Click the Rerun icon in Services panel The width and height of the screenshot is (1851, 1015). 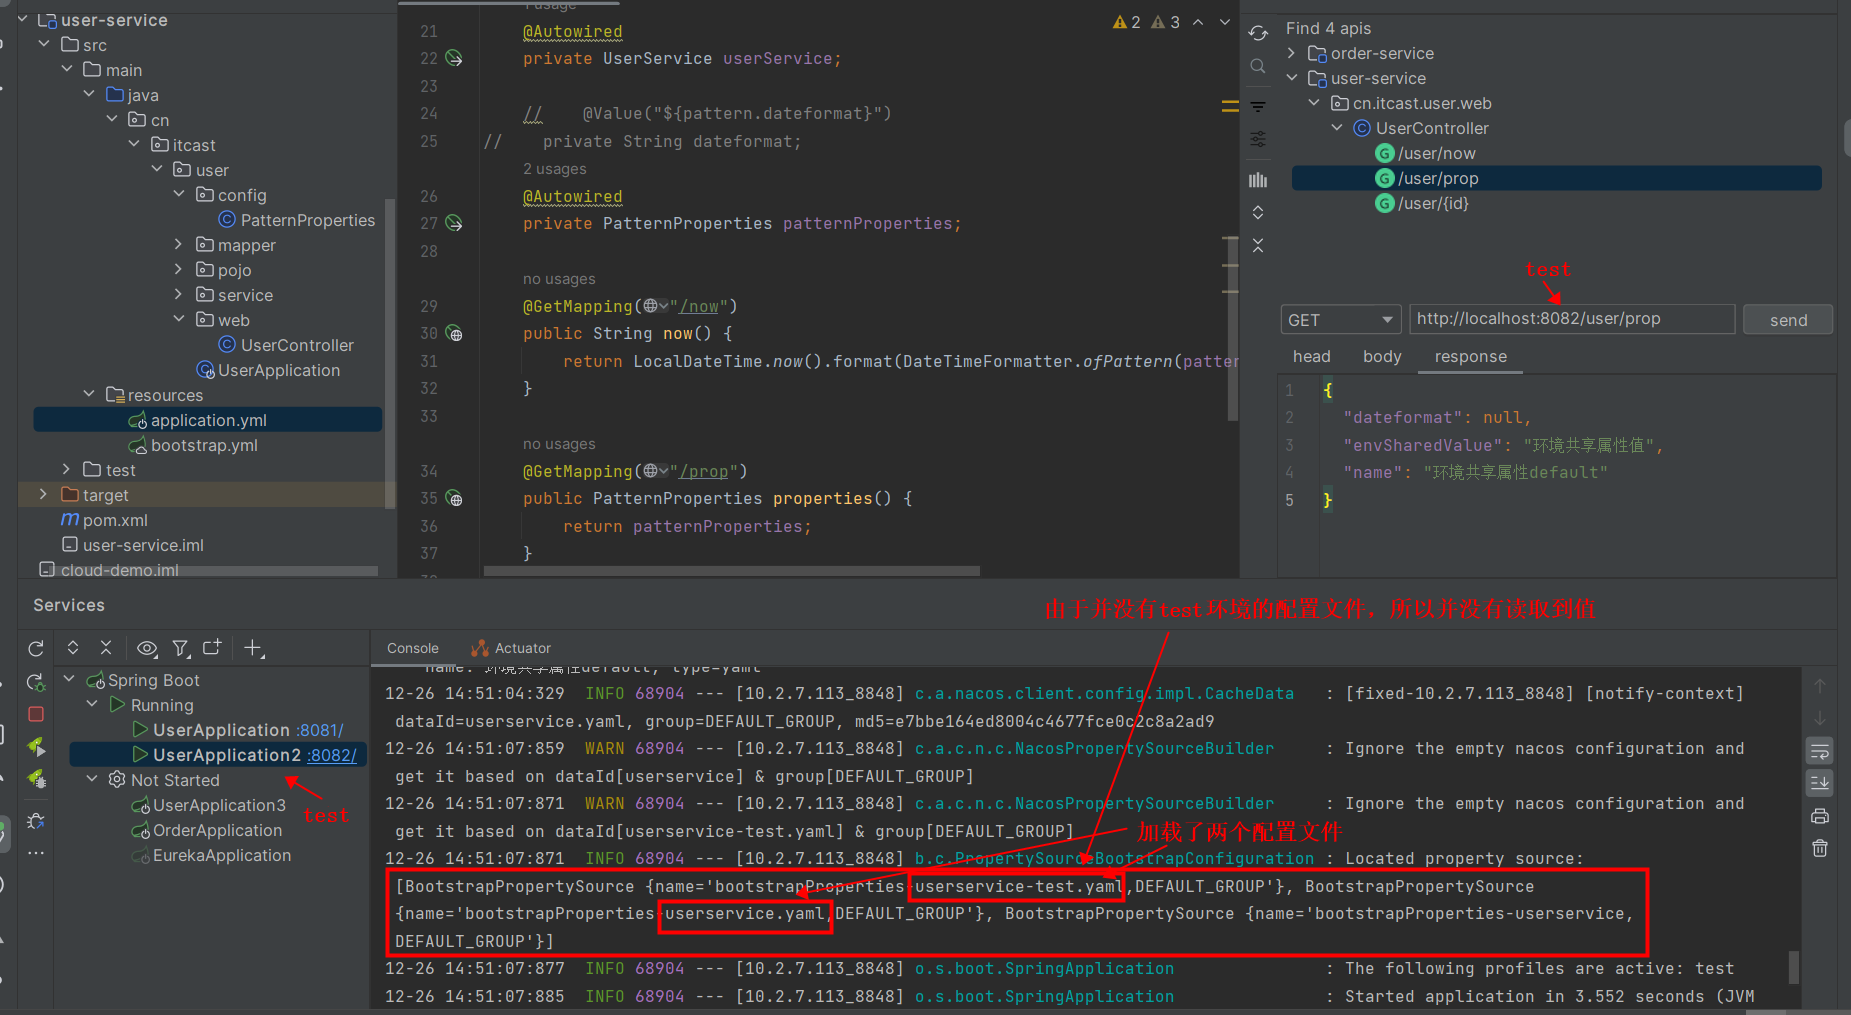pos(36,649)
